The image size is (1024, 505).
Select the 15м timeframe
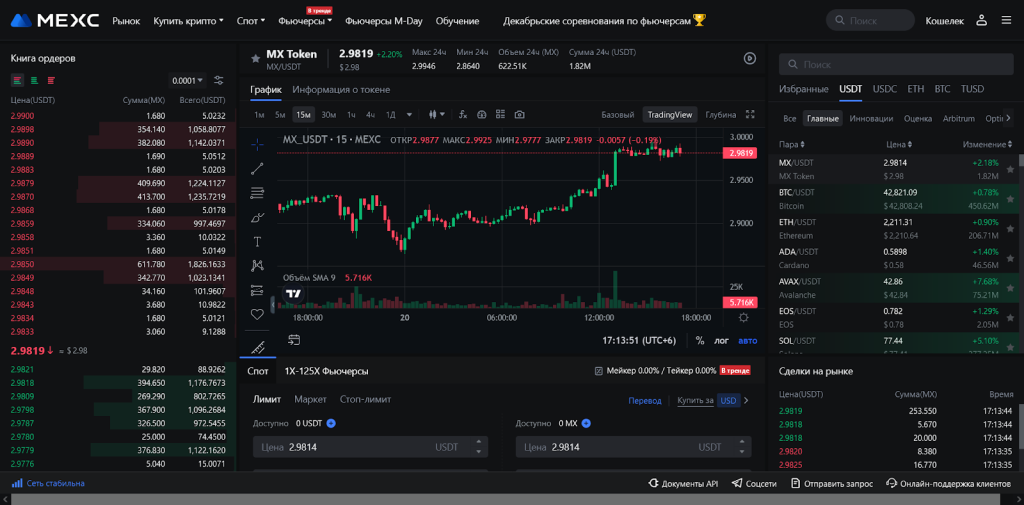click(303, 114)
